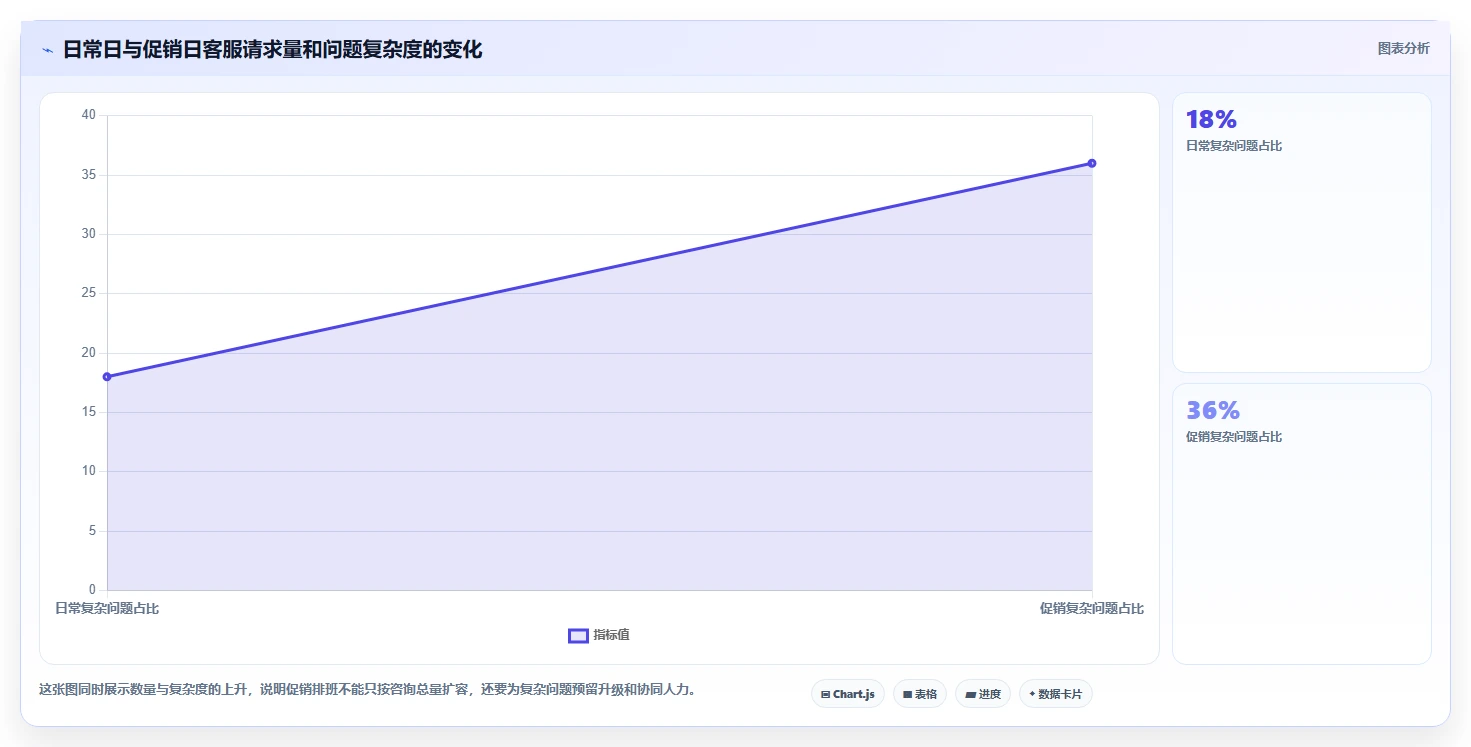
Task: Click the data point at 促销复杂问题占比
Action: pos(1092,163)
